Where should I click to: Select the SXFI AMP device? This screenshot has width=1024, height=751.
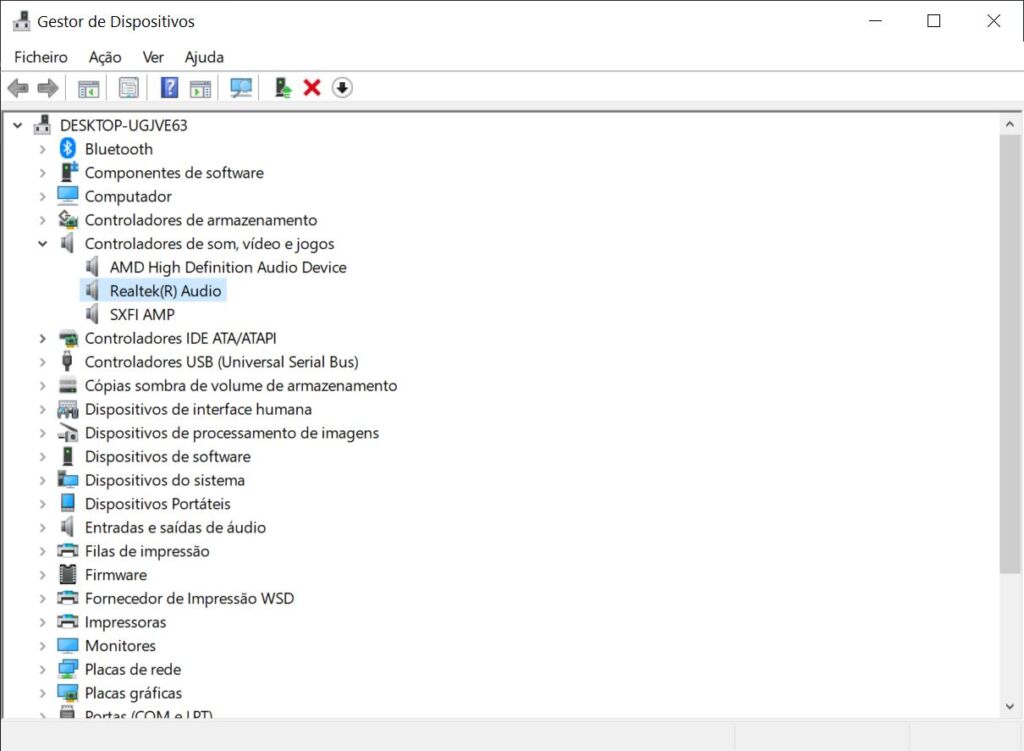pos(142,315)
